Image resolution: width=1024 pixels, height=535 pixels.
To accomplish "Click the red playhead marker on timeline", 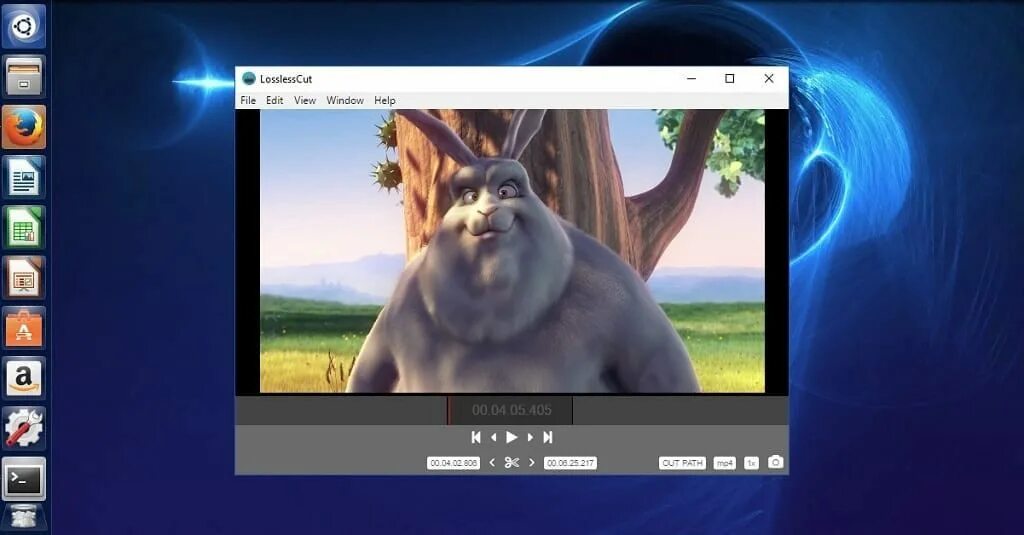I will tap(448, 410).
